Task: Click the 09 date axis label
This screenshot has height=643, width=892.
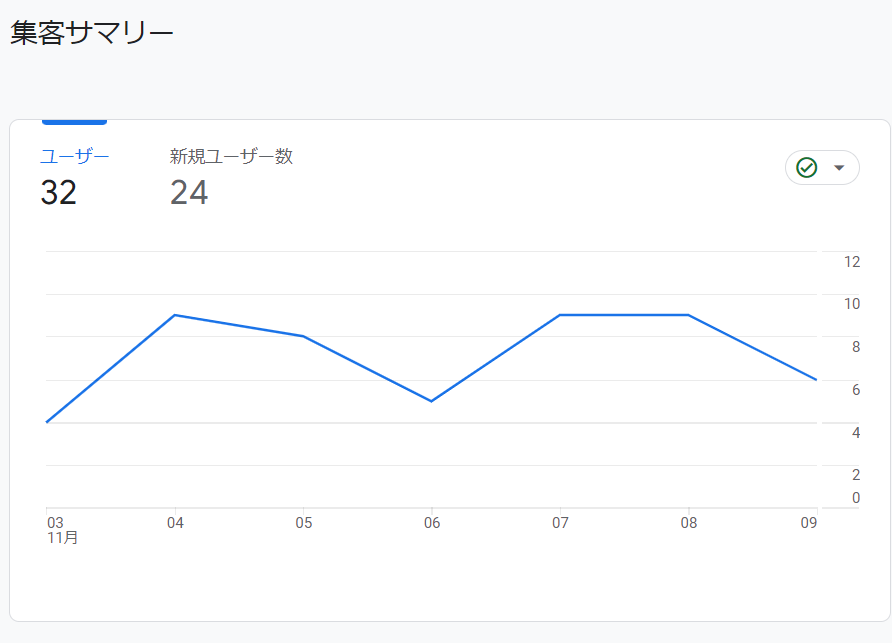Action: click(808, 523)
